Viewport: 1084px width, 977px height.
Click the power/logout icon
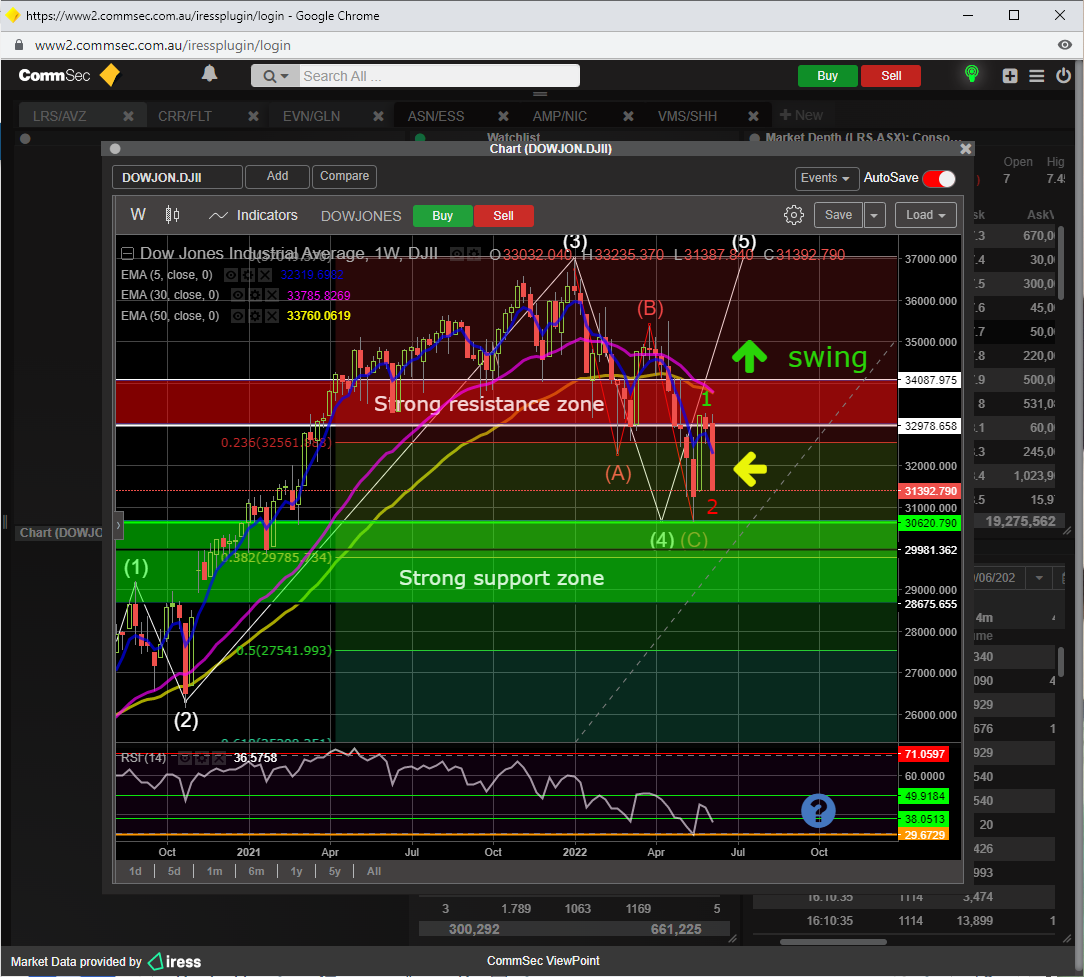coord(1063,75)
